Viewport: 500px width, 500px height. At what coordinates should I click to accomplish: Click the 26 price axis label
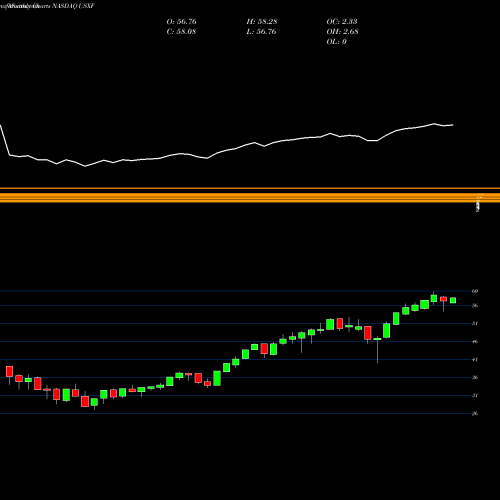click(x=475, y=413)
